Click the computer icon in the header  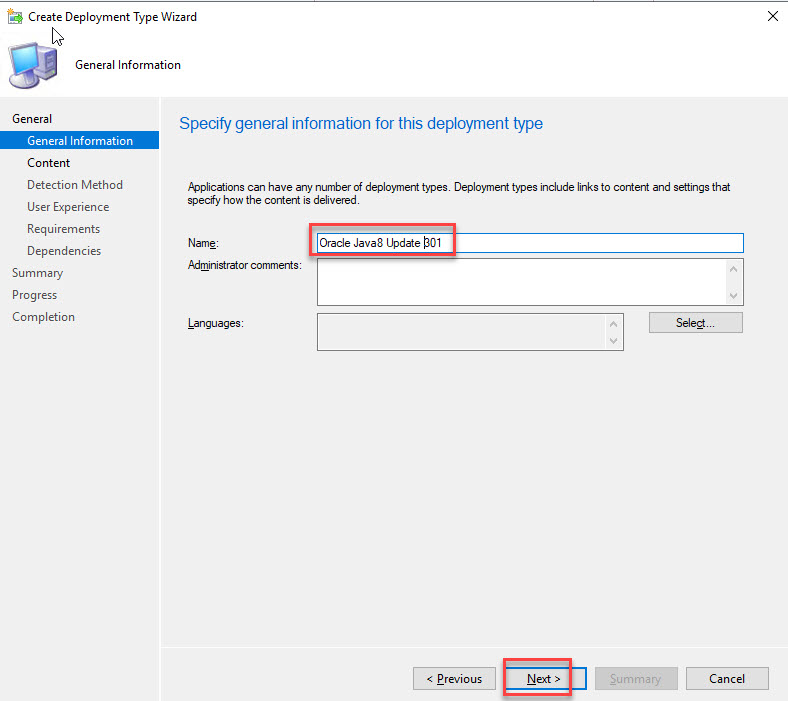pos(32,65)
